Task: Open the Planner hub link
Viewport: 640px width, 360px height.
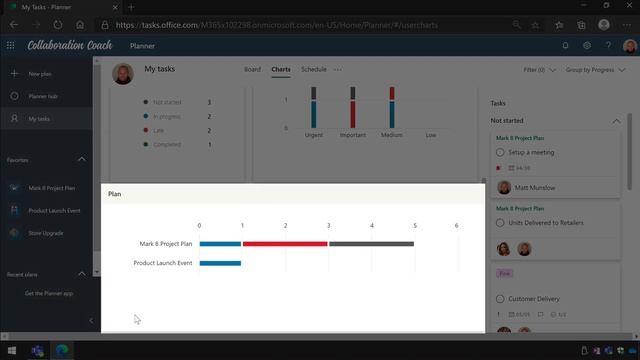Action: tap(43, 96)
